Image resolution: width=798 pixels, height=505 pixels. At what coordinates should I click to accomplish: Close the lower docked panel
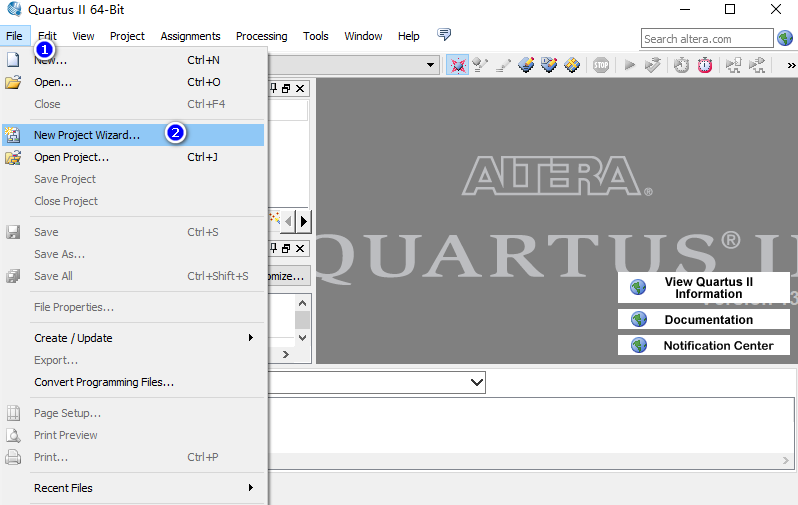point(300,248)
